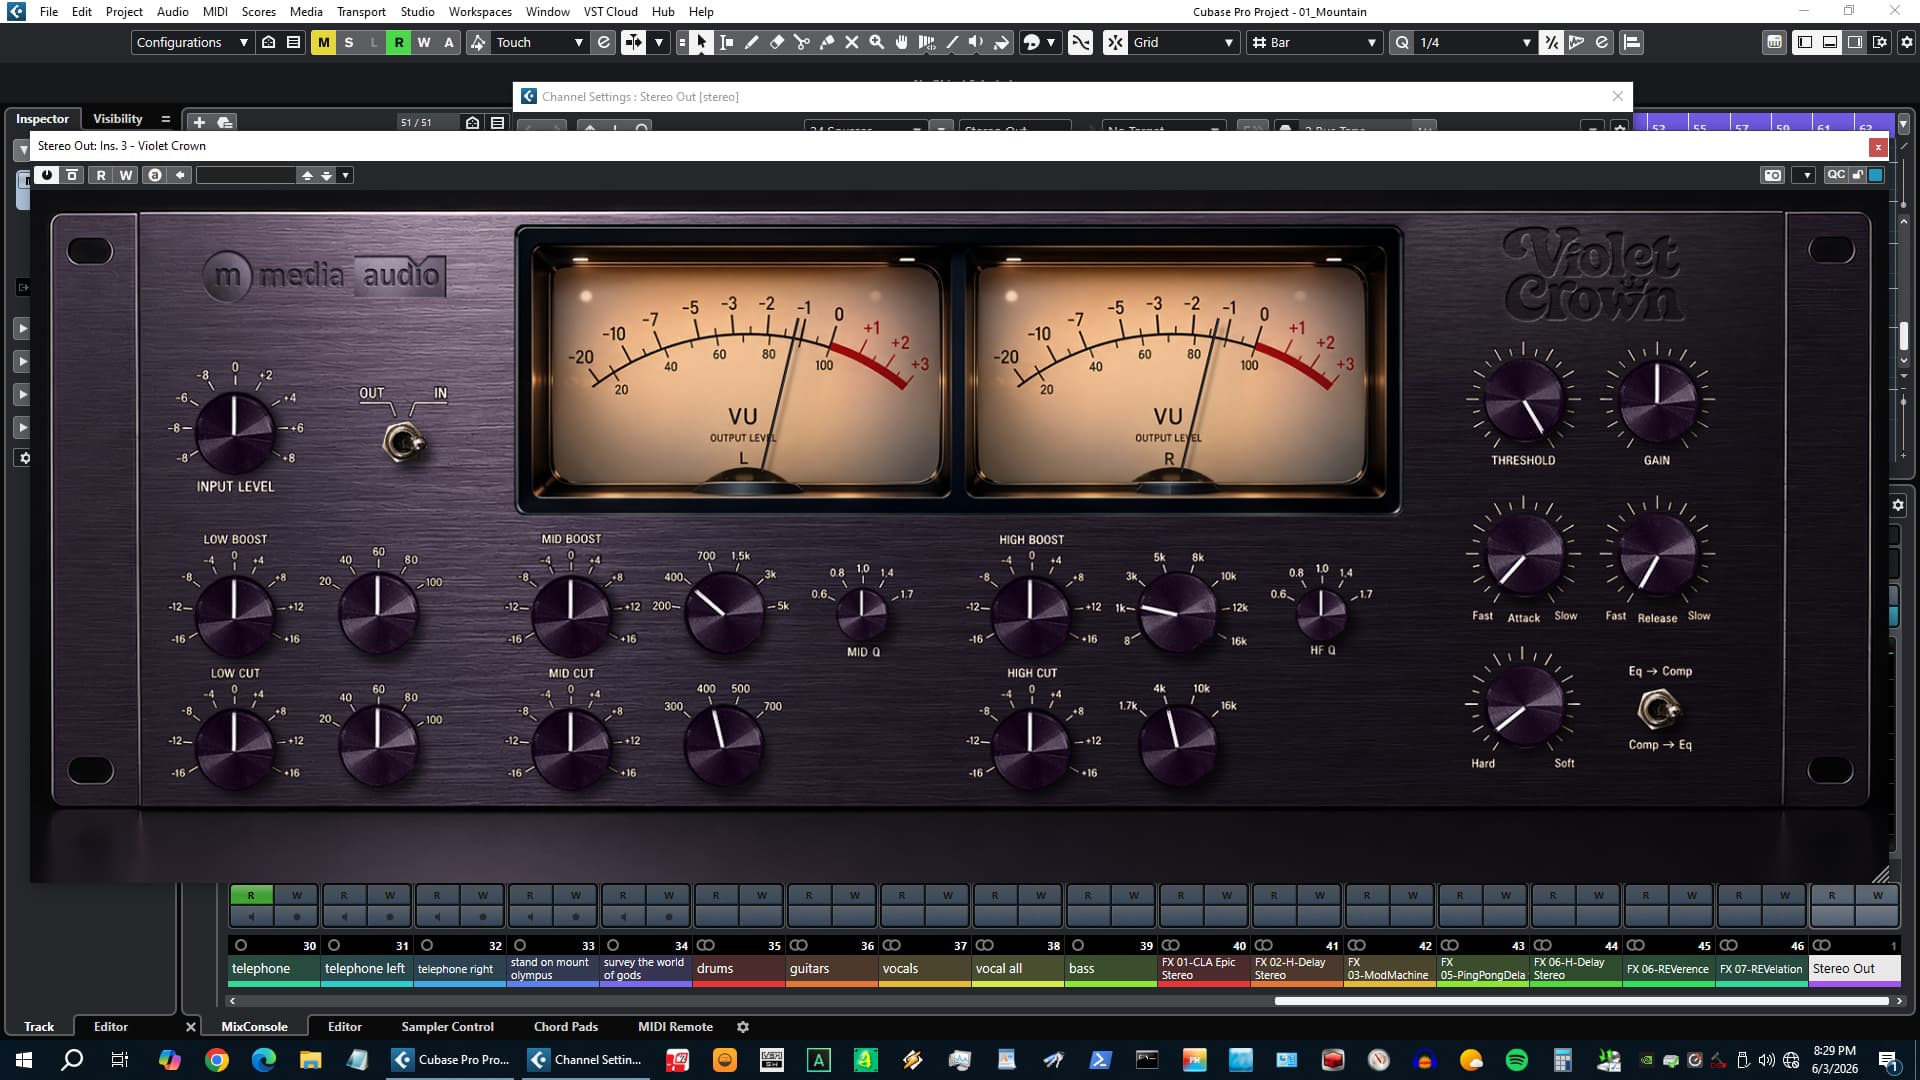This screenshot has height=1080, width=1920.
Task: Open the Transport menu
Action: 361,11
